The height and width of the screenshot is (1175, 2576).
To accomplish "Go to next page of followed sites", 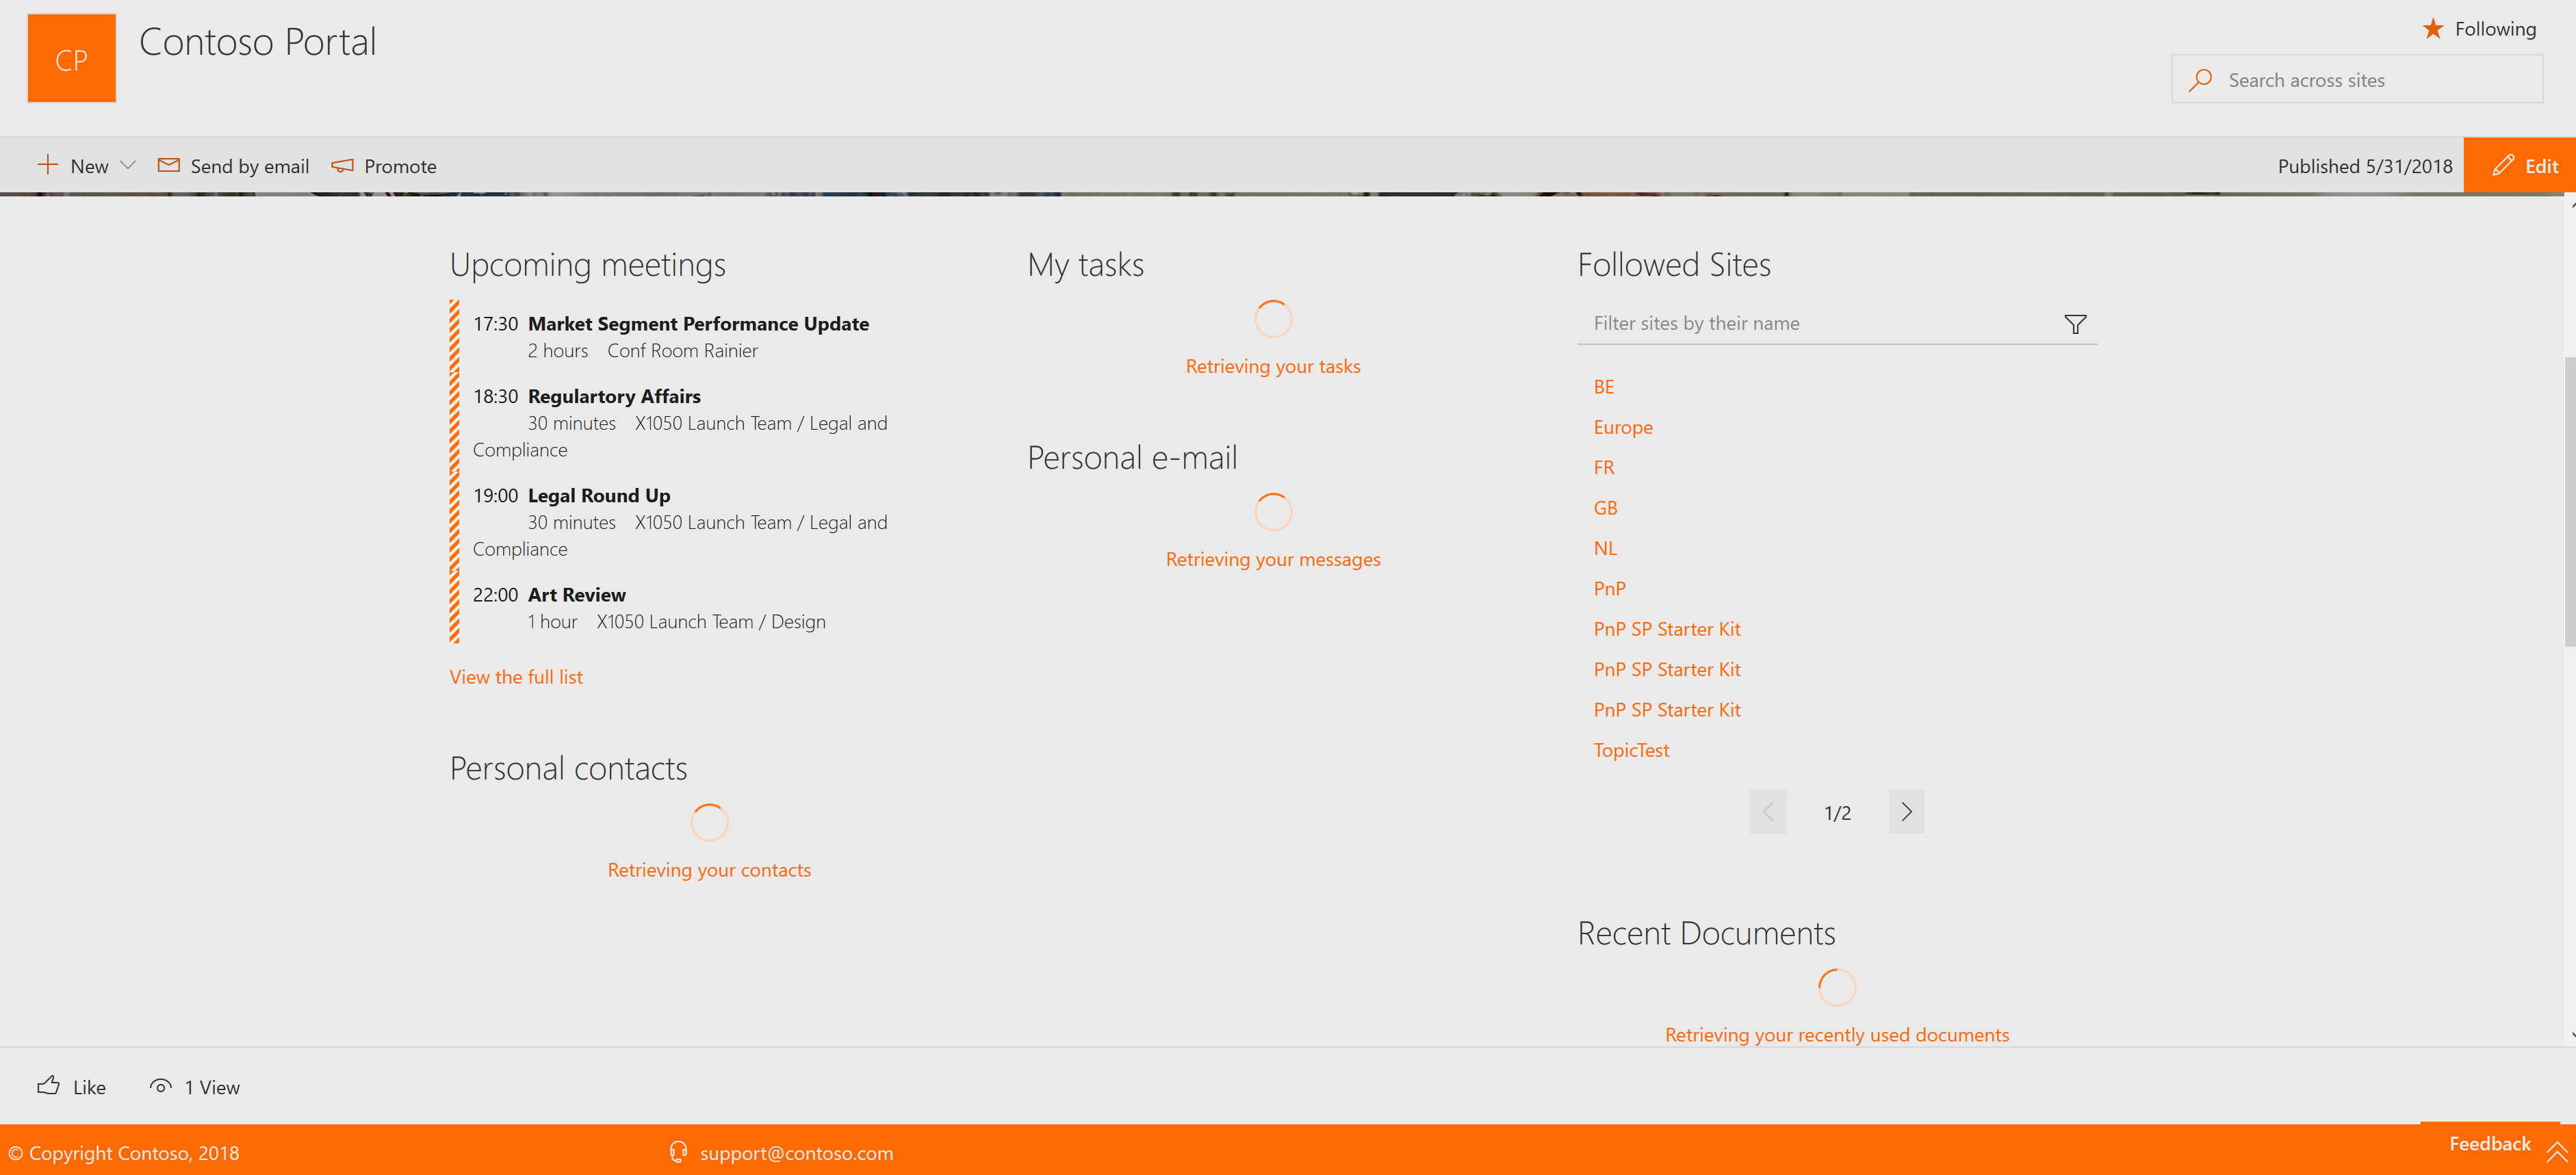I will [x=1906, y=811].
